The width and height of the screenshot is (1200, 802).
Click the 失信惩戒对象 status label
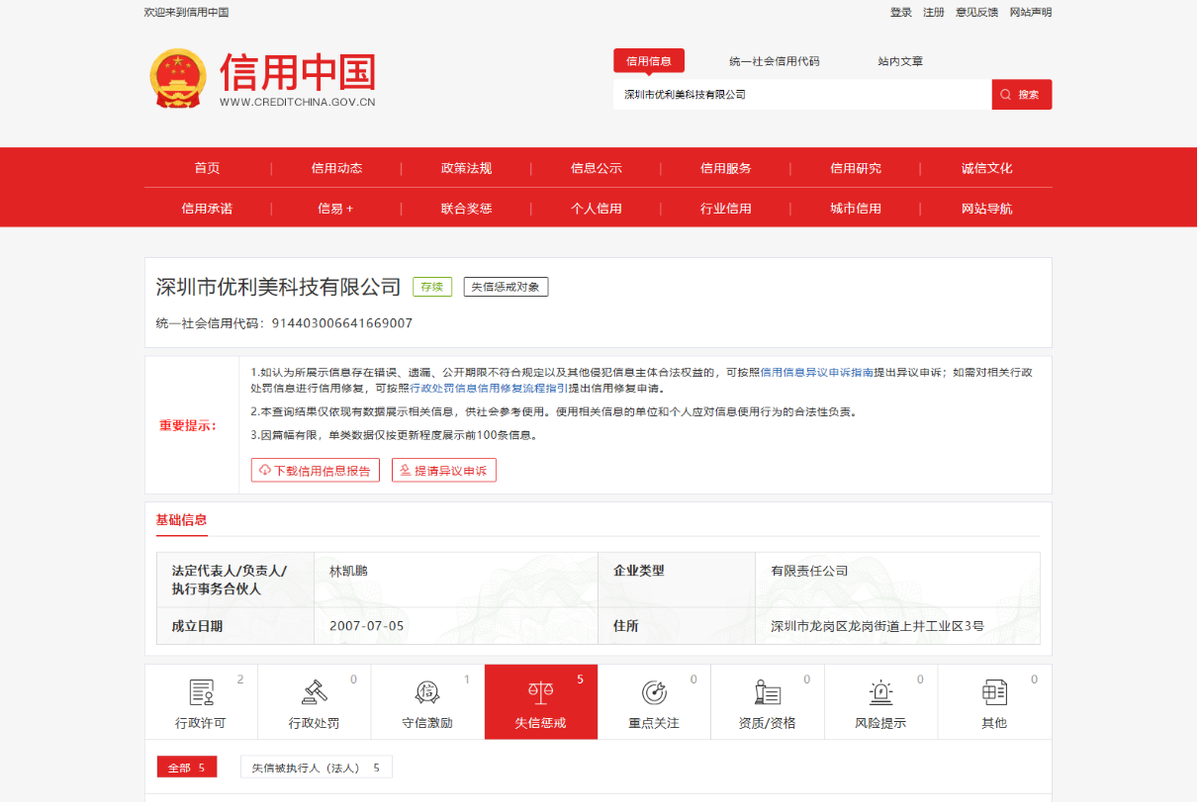pos(505,286)
